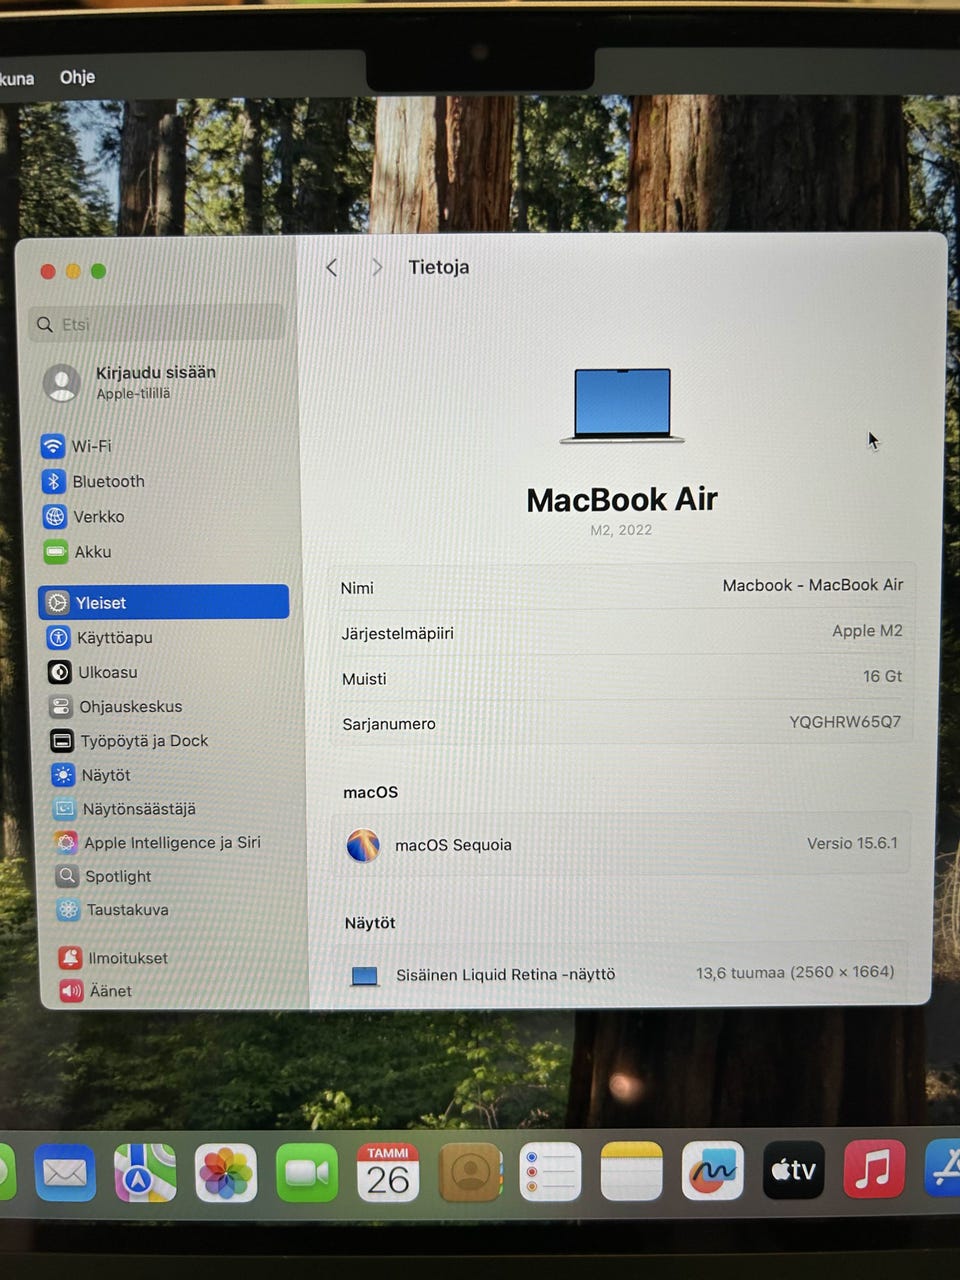
Task: Open Wi-Fi settings in sidebar
Action: [x=77, y=446]
